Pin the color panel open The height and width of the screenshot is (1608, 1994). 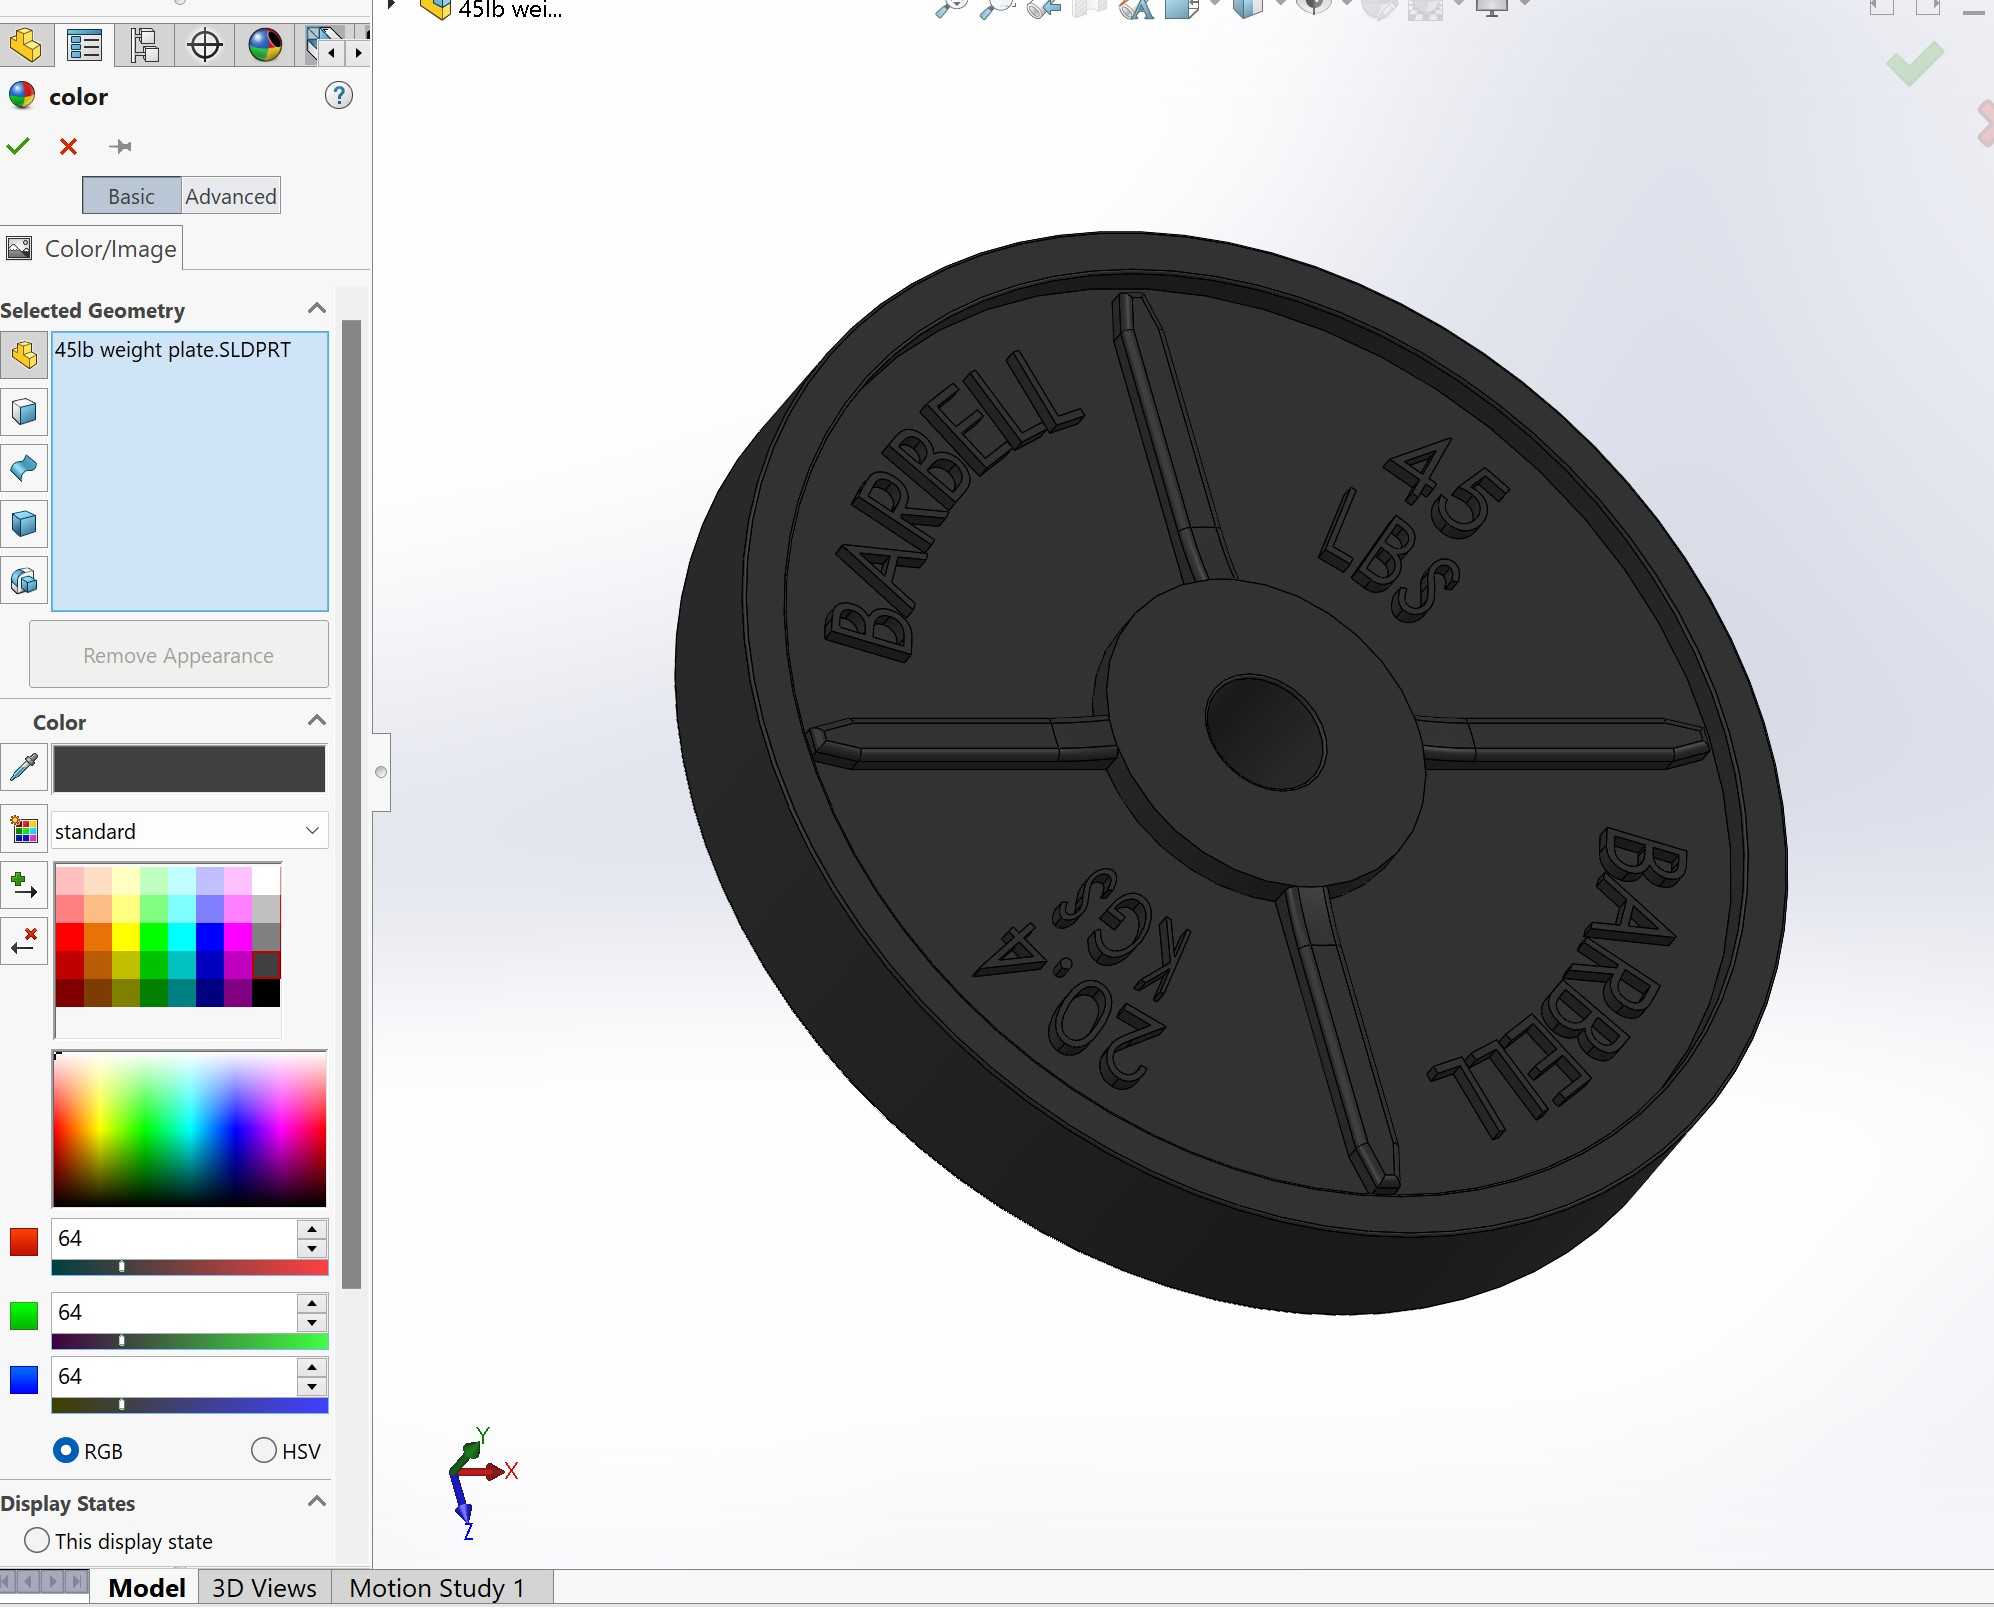(120, 147)
